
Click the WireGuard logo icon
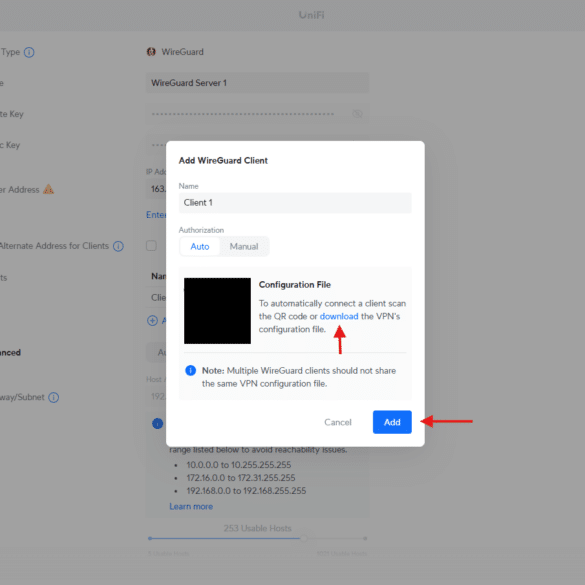click(151, 52)
